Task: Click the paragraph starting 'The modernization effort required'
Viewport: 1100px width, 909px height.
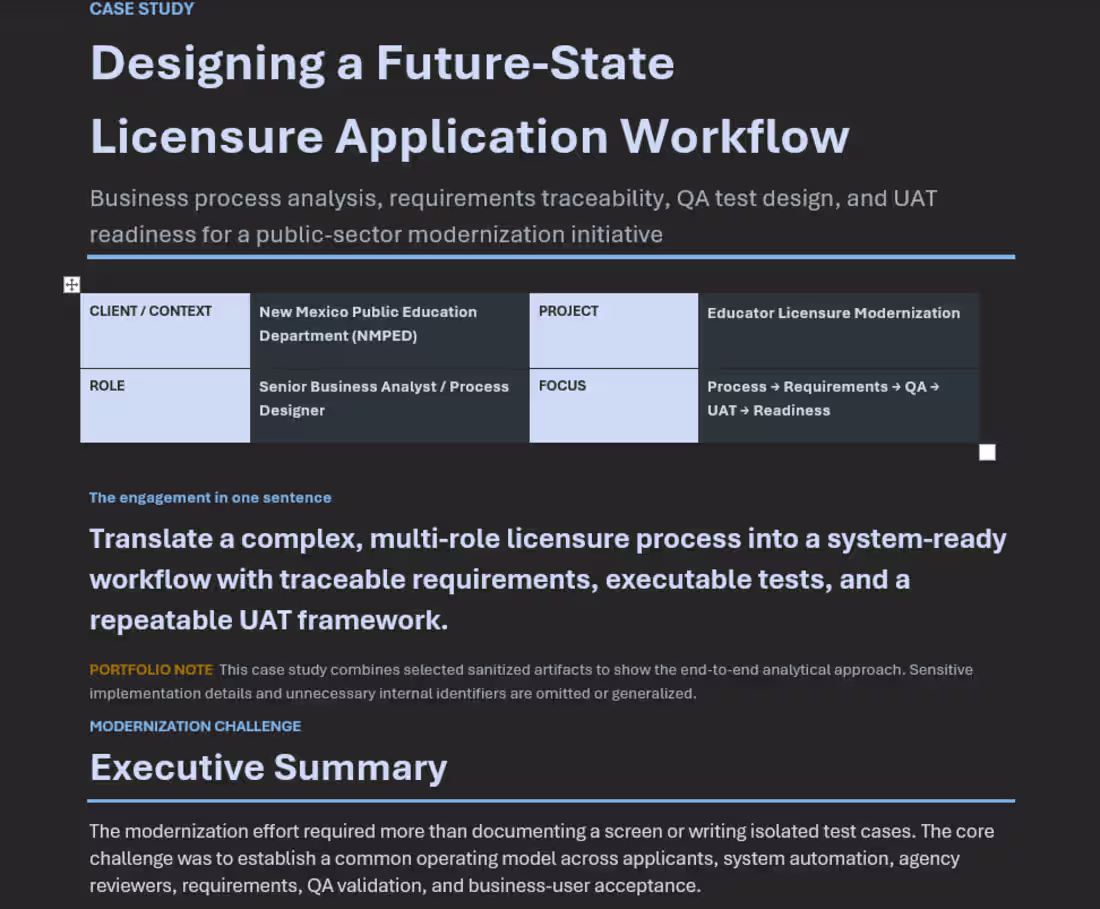Action: point(542,858)
